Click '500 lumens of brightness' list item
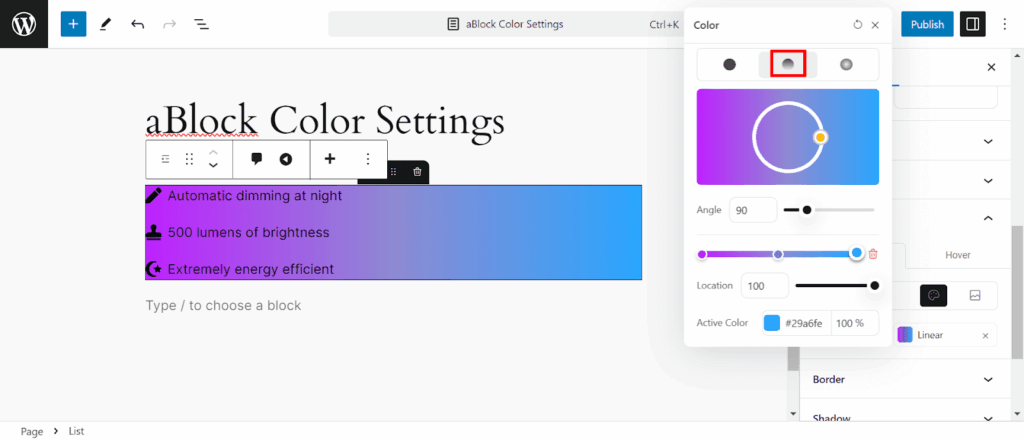 pos(248,232)
